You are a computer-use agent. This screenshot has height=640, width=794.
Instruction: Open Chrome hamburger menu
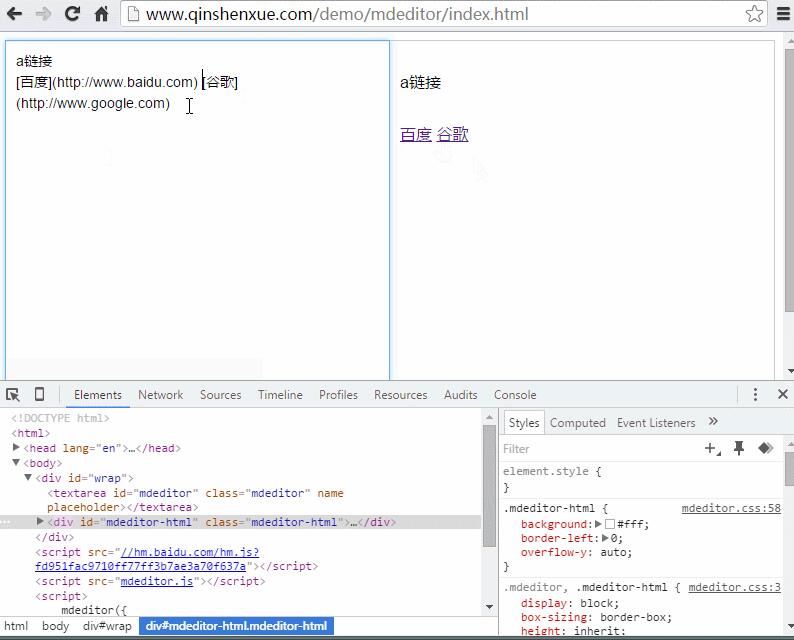[x=781, y=14]
